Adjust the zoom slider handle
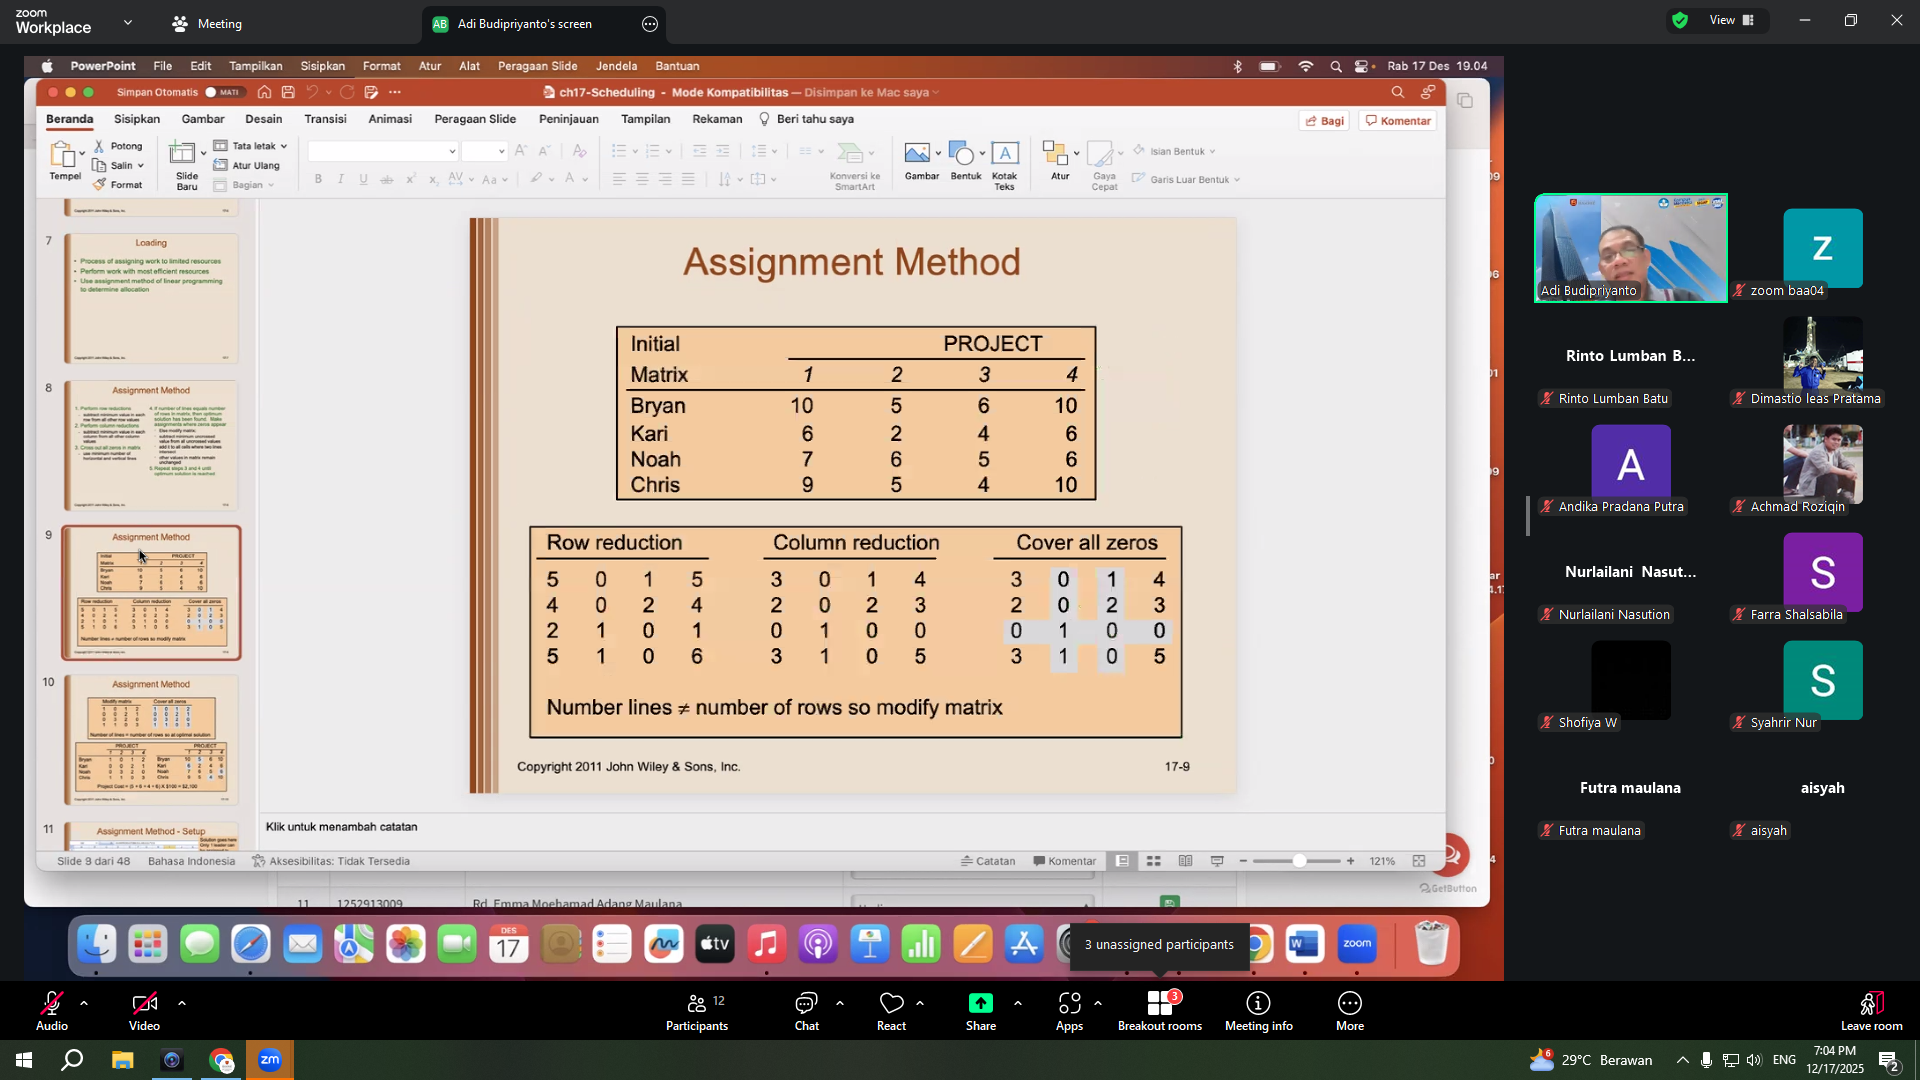 (x=1299, y=861)
